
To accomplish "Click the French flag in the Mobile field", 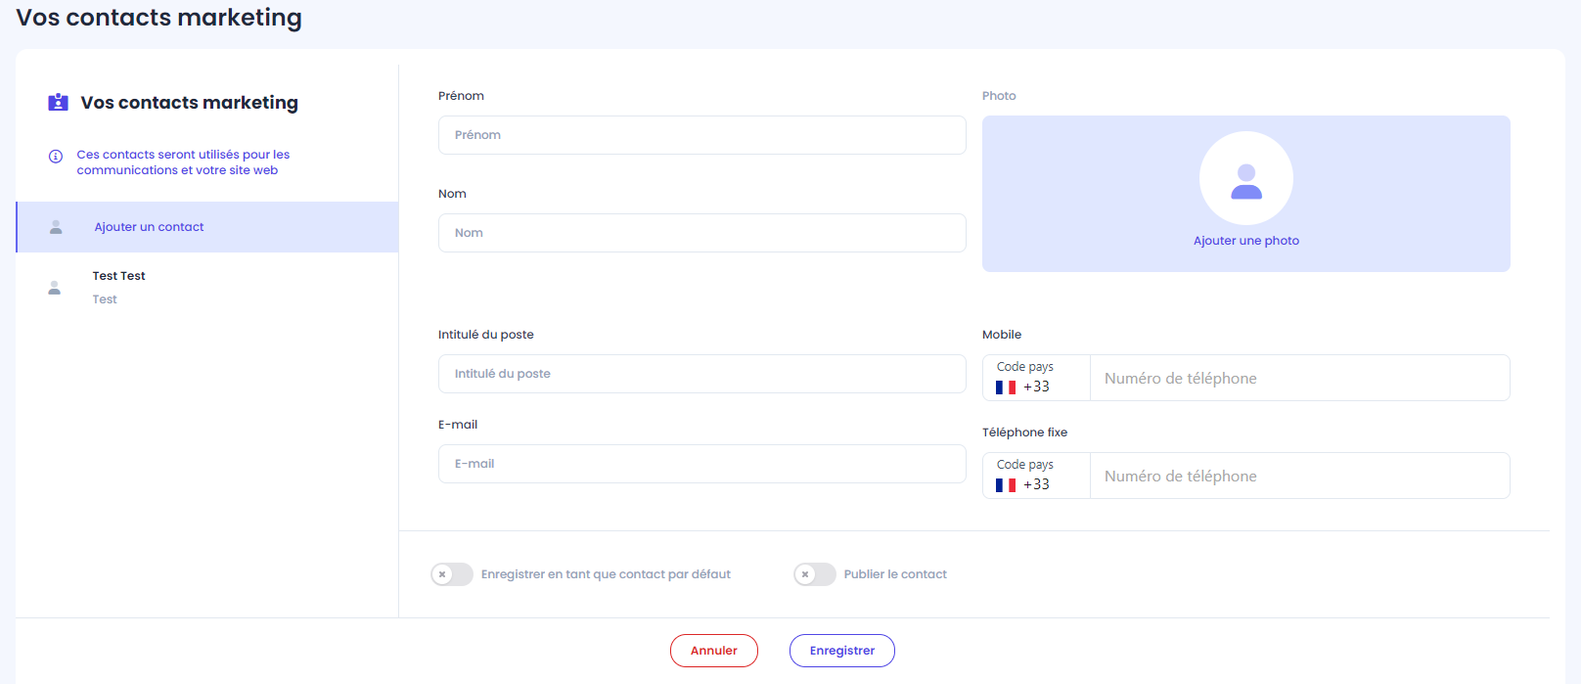I will [1006, 387].
